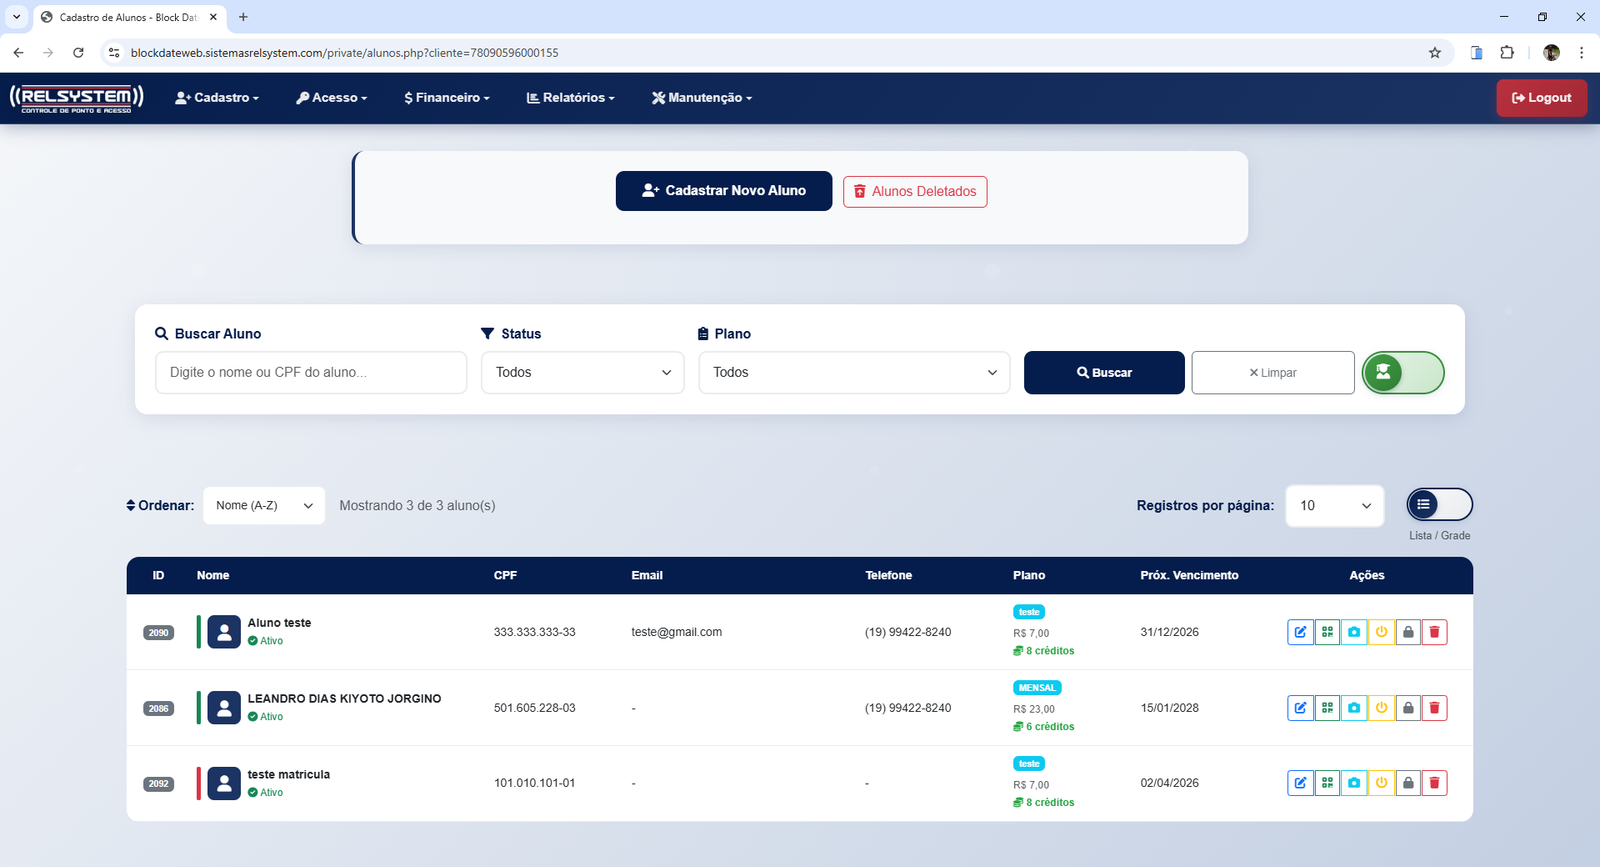Open the Financeiro menu
The height and width of the screenshot is (867, 1600).
coord(447,98)
